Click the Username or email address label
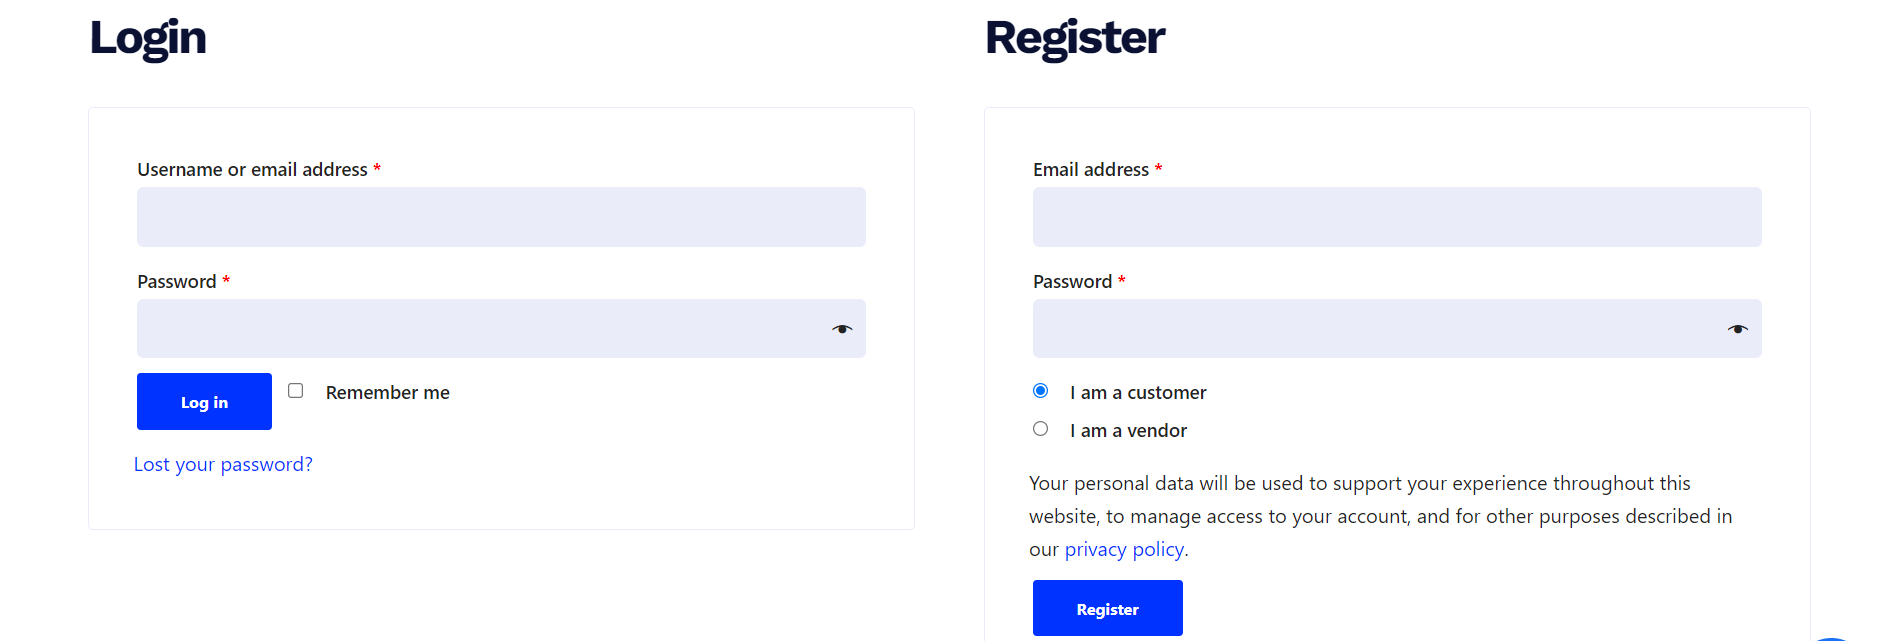 pyautogui.click(x=252, y=170)
